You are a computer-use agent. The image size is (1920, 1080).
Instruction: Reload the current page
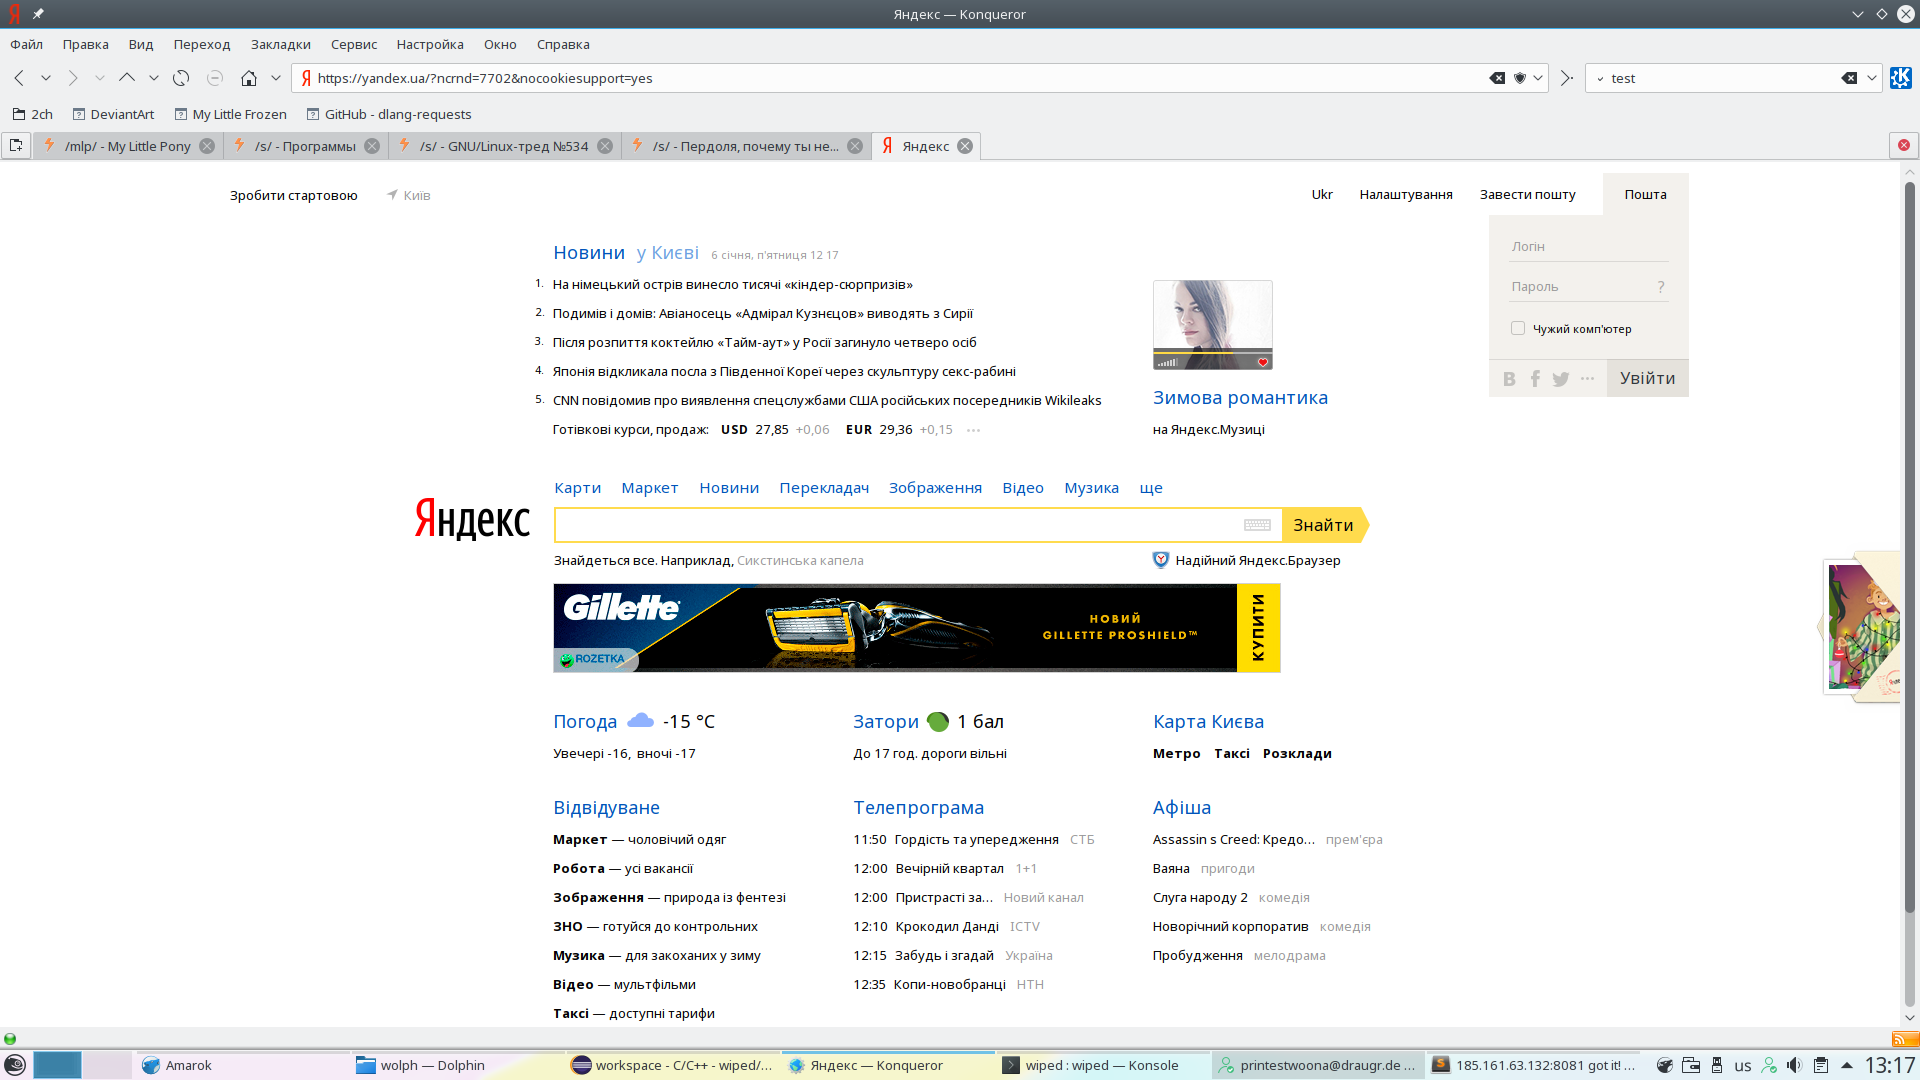(x=181, y=78)
